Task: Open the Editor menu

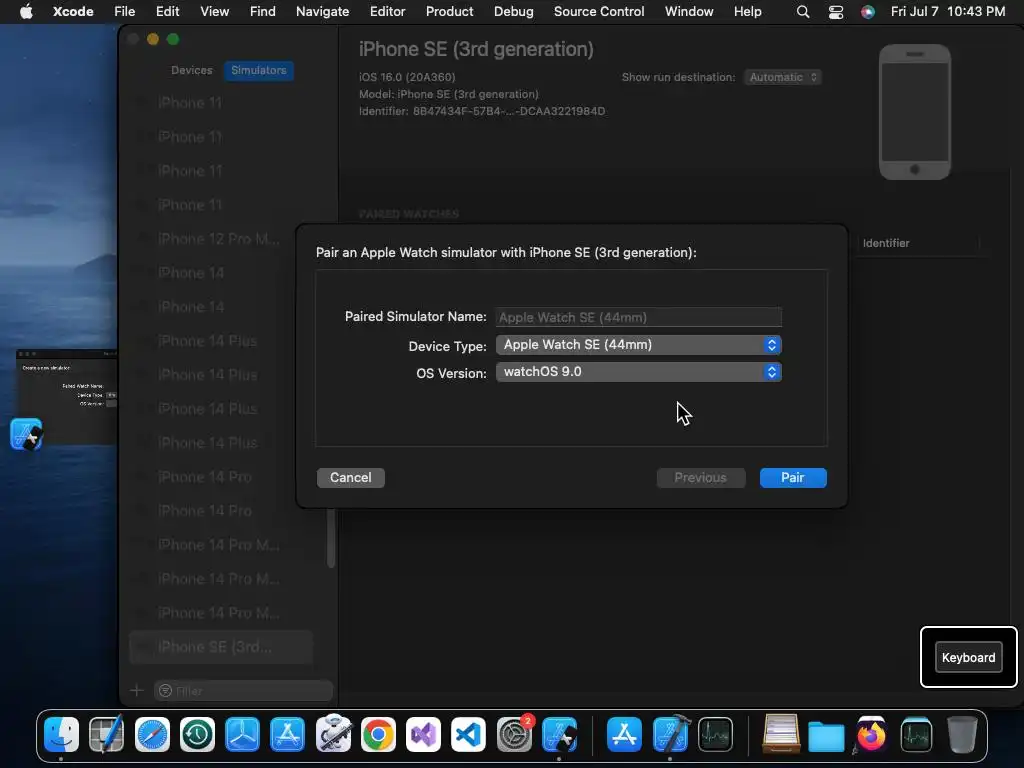Action: (387, 12)
